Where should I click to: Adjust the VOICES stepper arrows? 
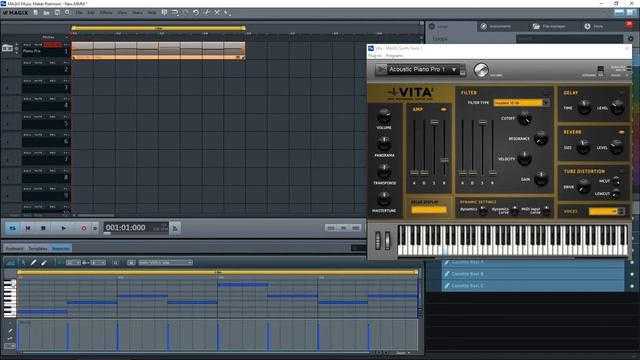point(622,211)
